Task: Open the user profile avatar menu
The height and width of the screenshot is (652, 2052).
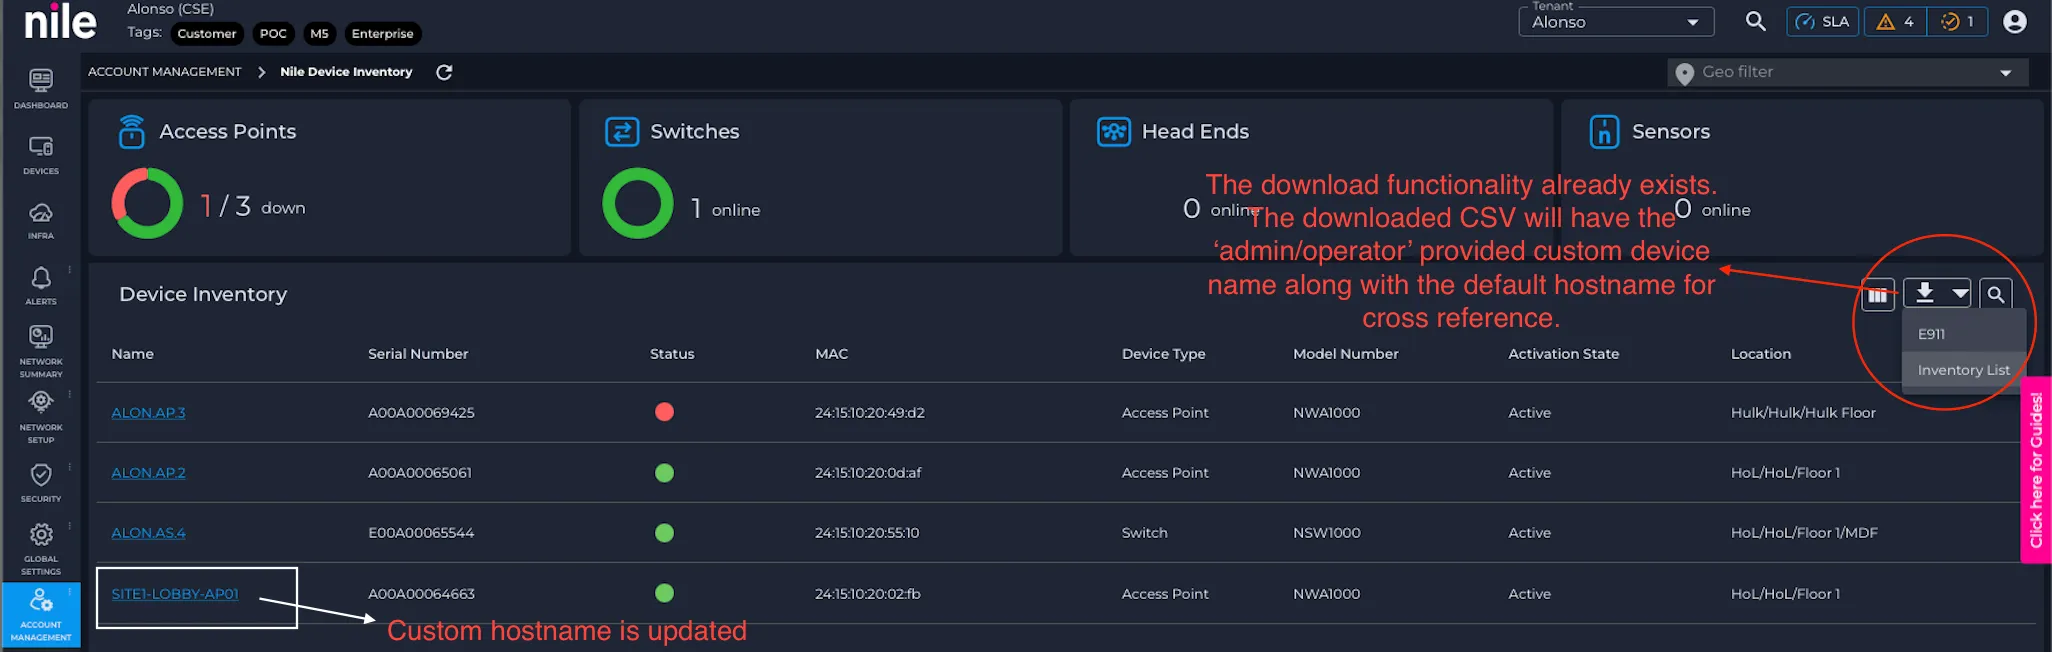Action: click(x=2015, y=21)
